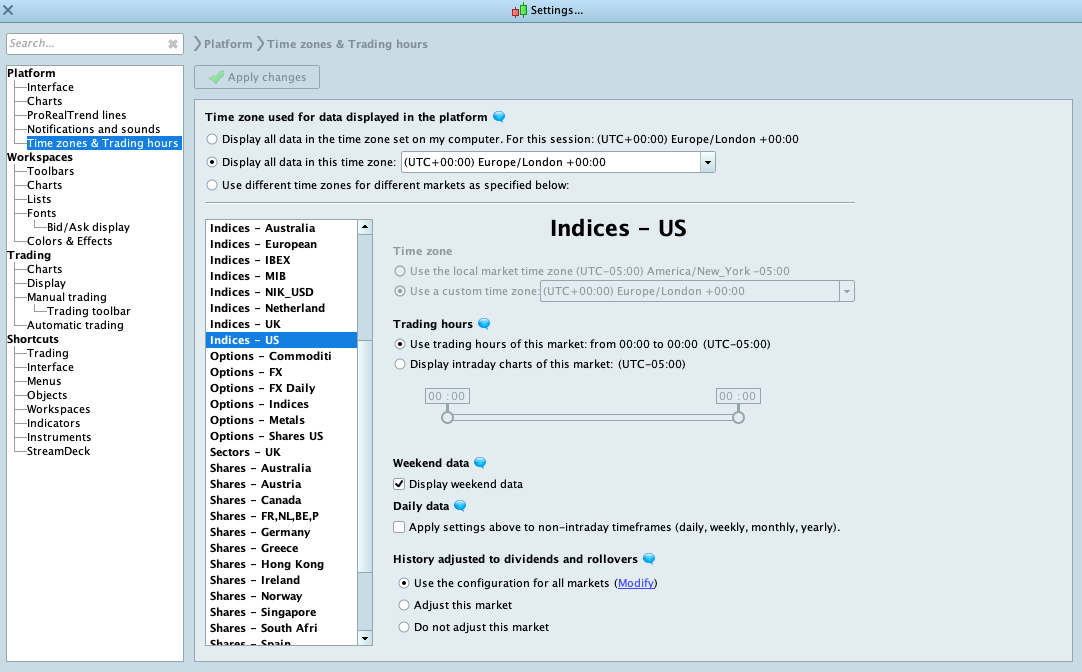The width and height of the screenshot is (1082, 672).
Task: Select Shares – Canada in market list
Action: point(282,500)
